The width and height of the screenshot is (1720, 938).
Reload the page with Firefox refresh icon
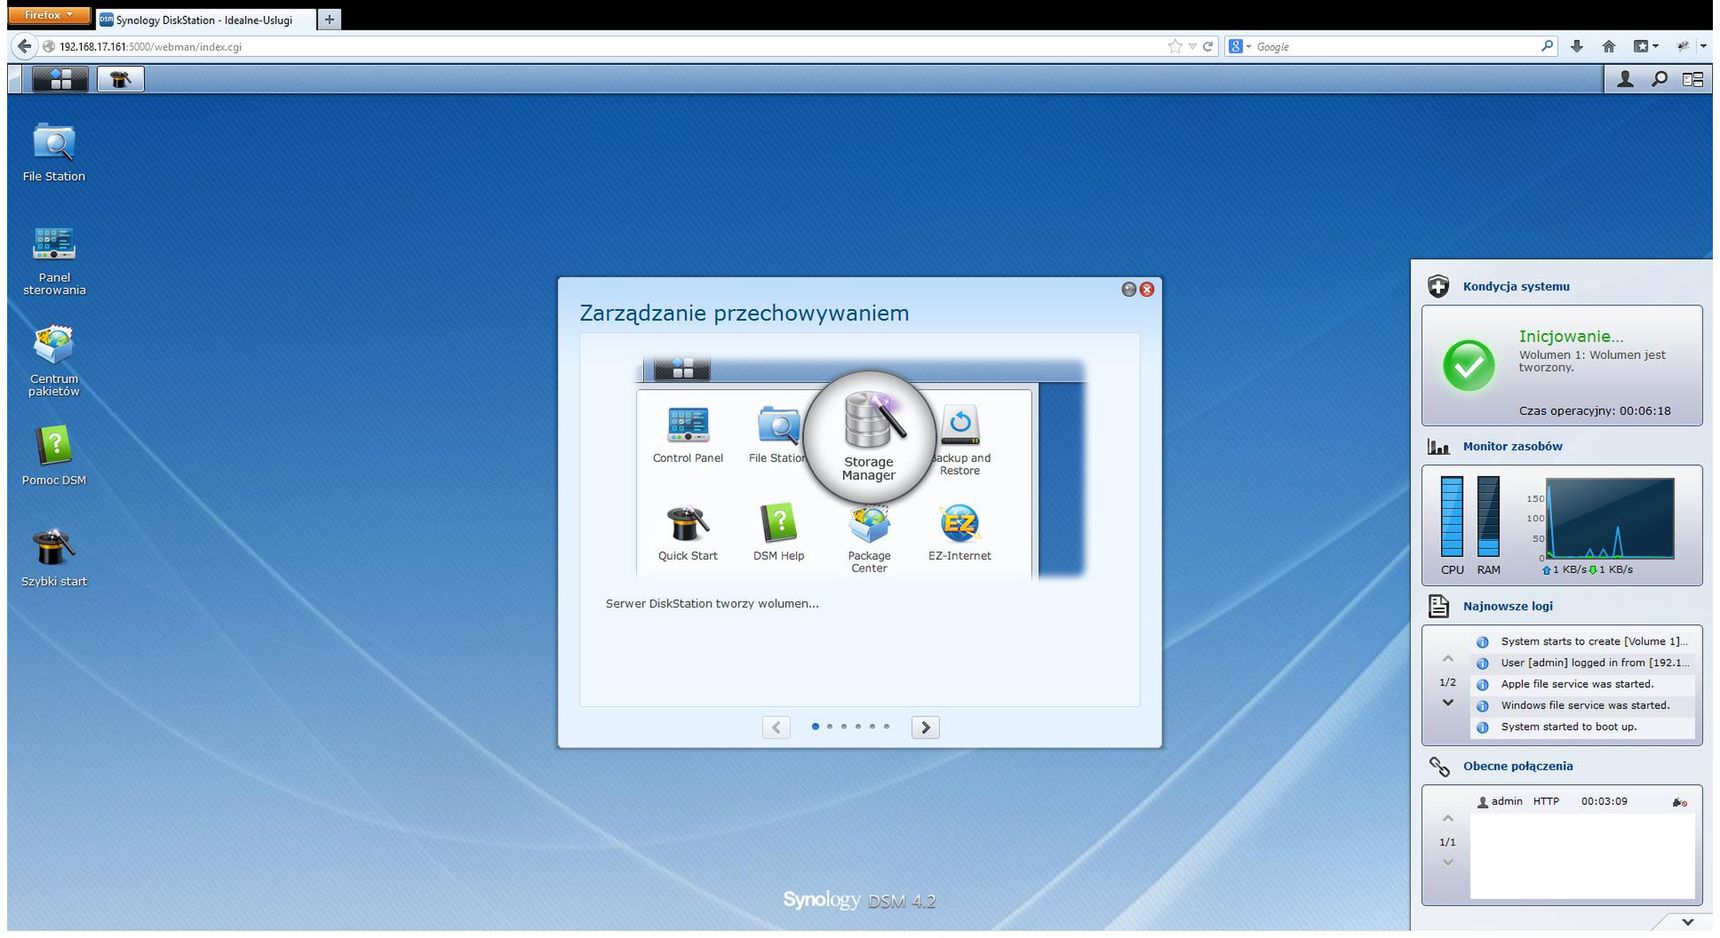click(x=1207, y=46)
